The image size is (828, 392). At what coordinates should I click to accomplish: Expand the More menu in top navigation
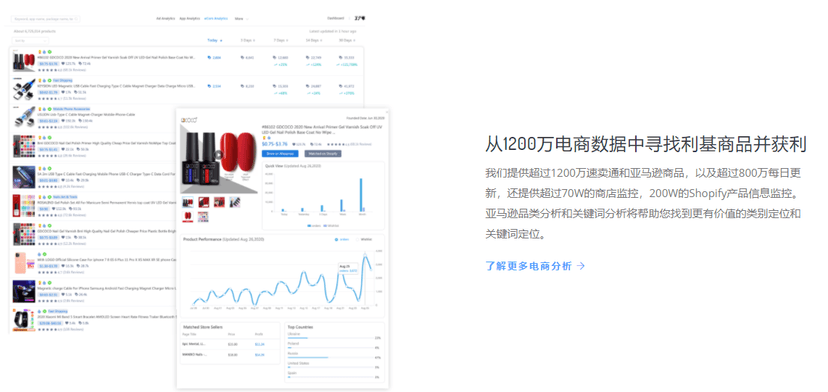pyautogui.click(x=242, y=18)
